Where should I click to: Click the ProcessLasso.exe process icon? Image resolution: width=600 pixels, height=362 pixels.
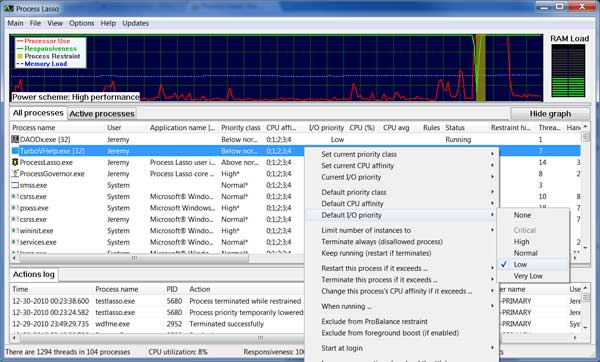coord(15,162)
